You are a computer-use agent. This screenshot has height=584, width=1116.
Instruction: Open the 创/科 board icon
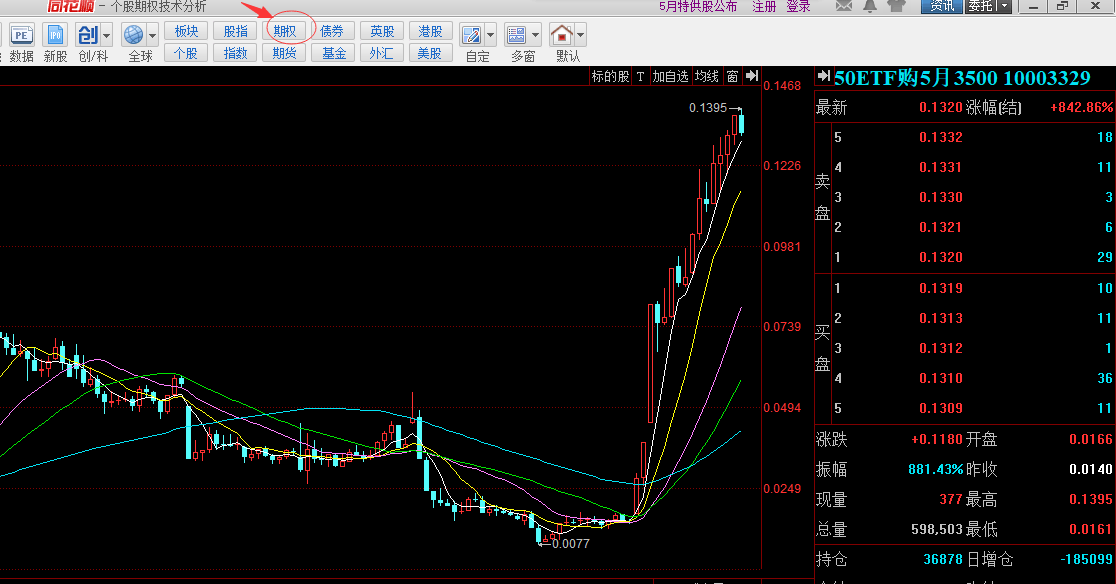[87, 35]
